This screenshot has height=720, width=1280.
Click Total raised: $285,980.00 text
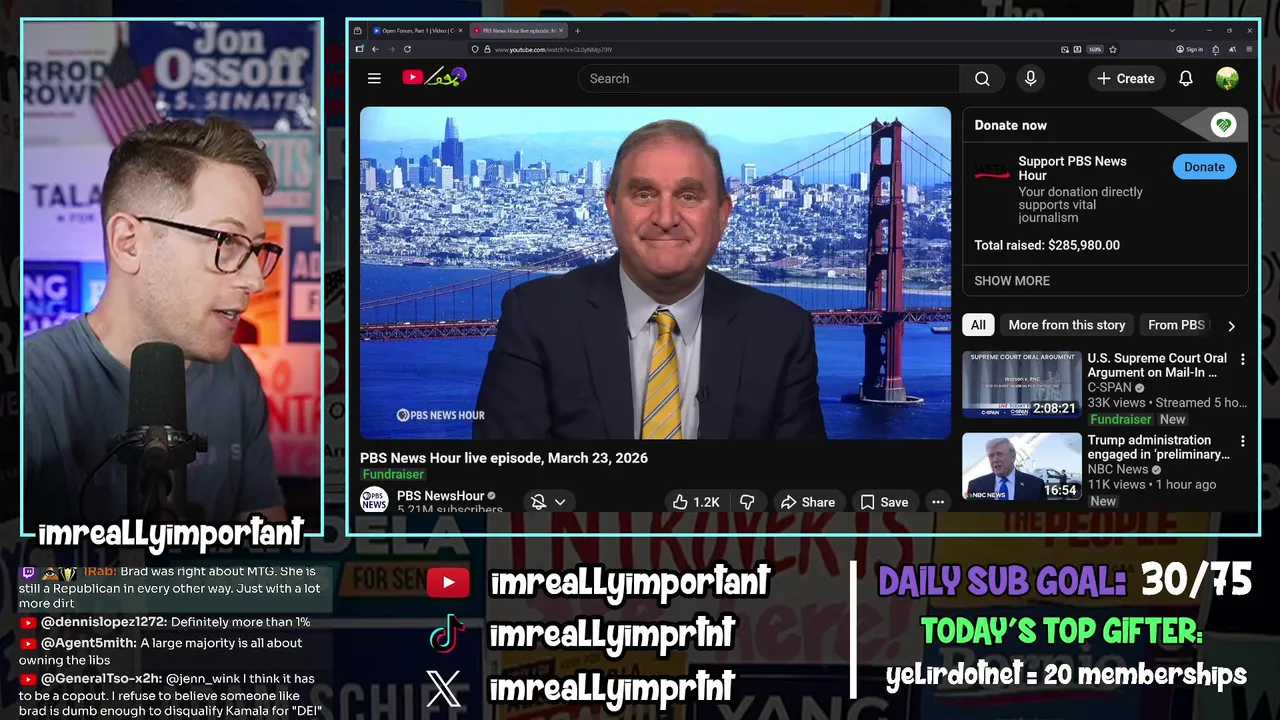(x=1047, y=245)
